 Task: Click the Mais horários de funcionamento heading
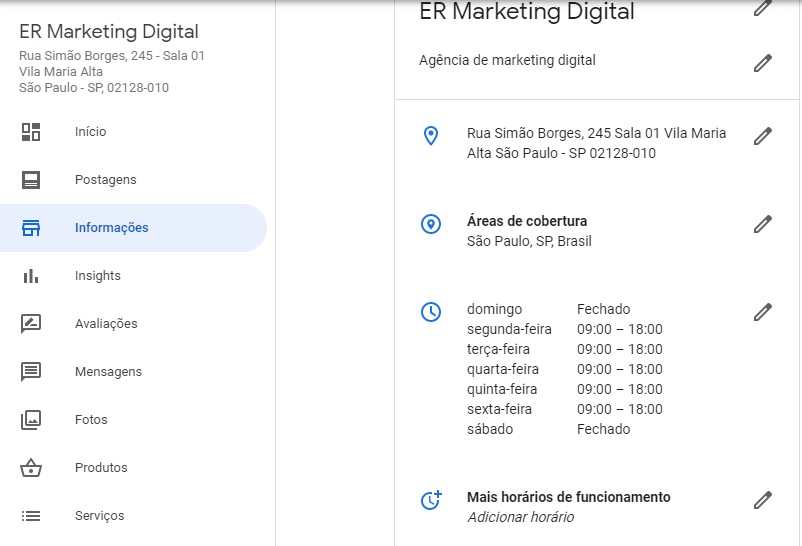click(x=568, y=497)
